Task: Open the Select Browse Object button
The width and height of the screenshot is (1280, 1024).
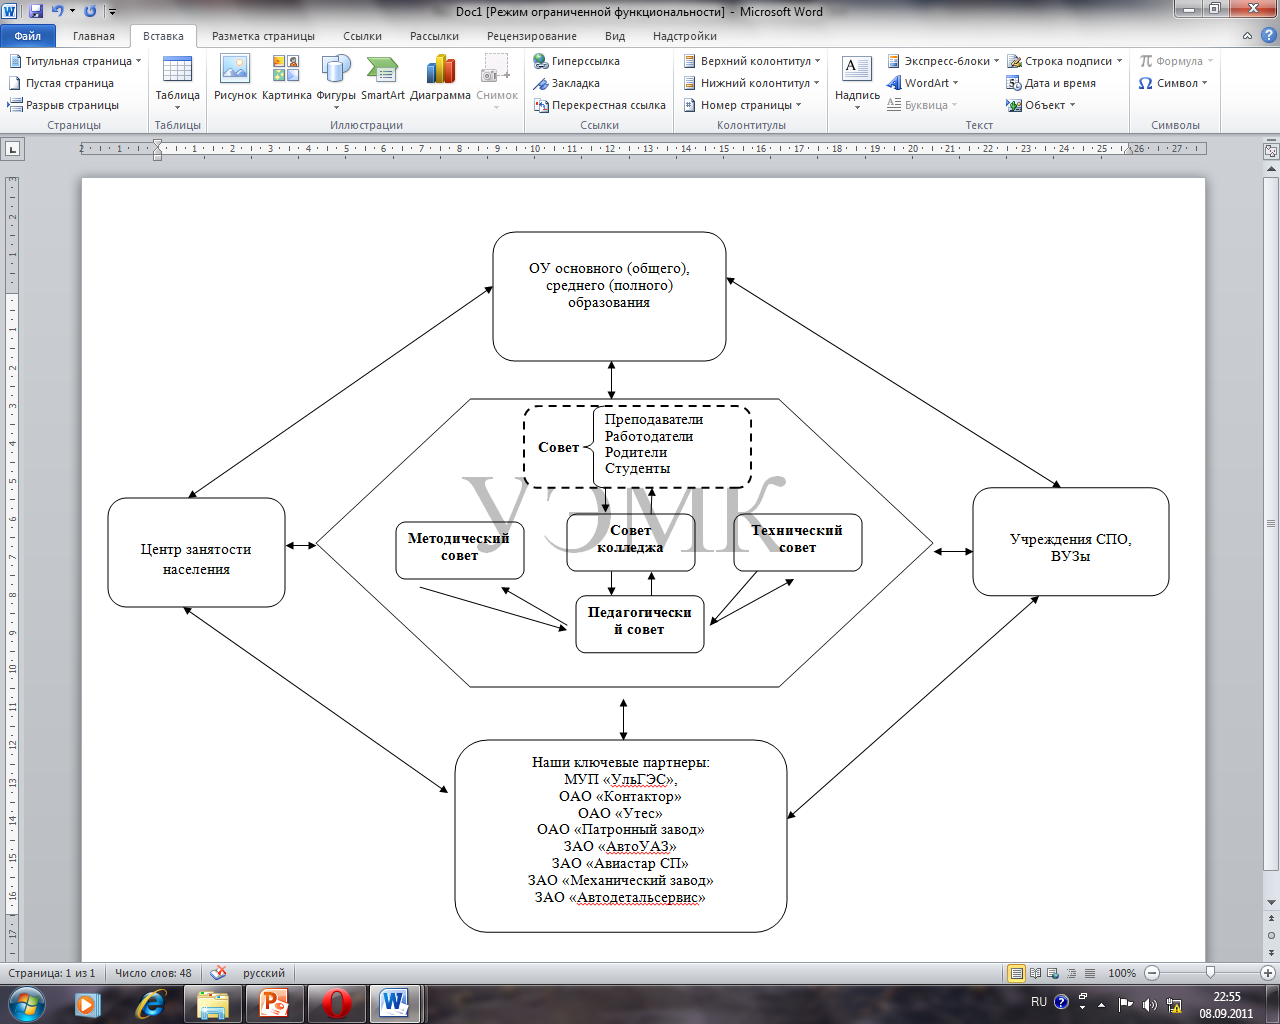Action: 1272,936
